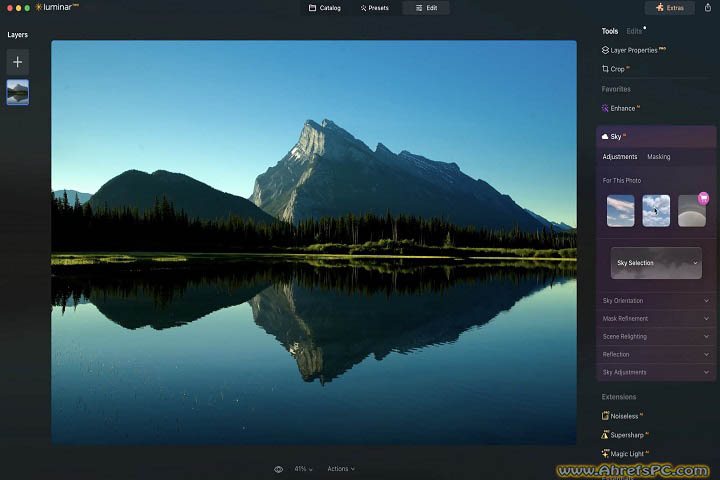Viewport: 720px width, 480px height.
Task: Click the Layers panel title
Action: click(x=17, y=35)
